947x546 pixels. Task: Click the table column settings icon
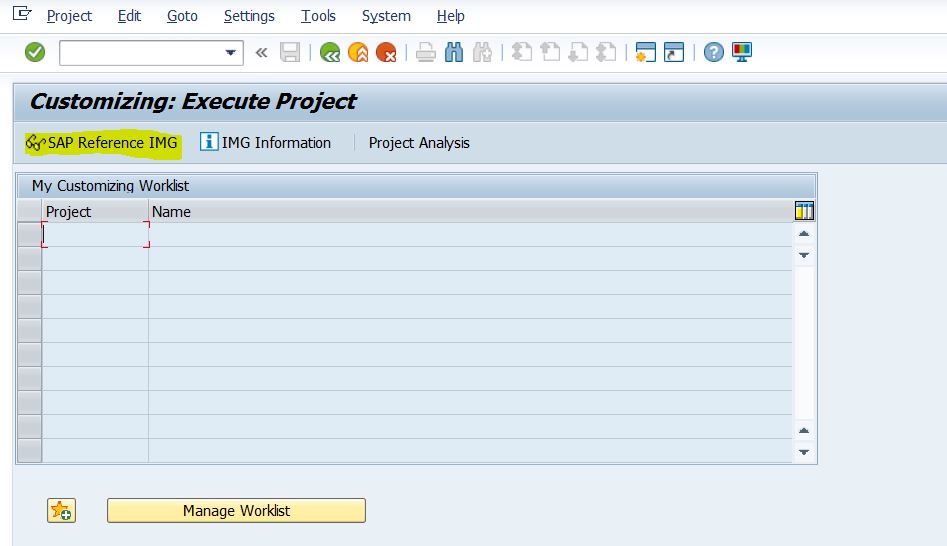[804, 211]
